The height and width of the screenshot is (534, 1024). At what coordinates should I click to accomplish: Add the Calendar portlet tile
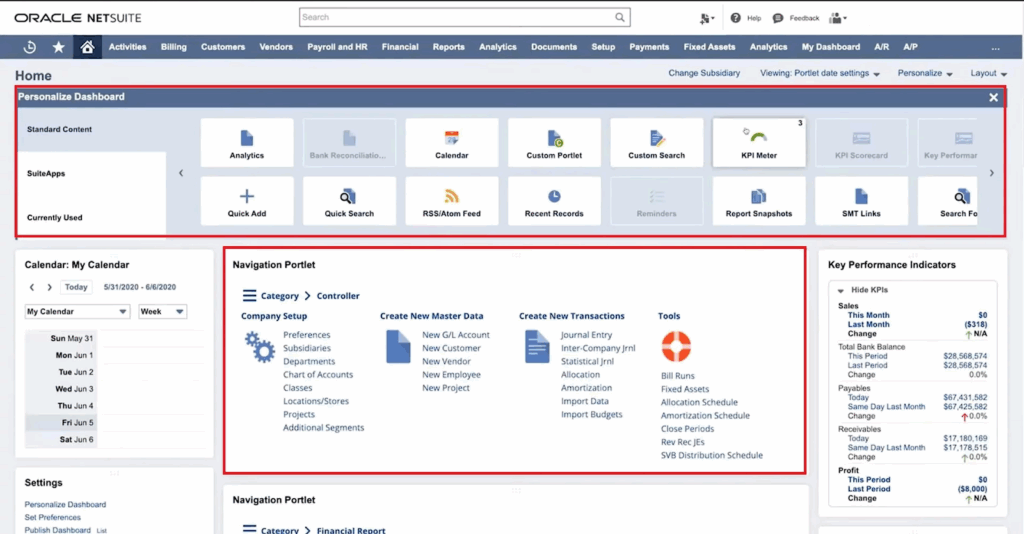[452, 143]
